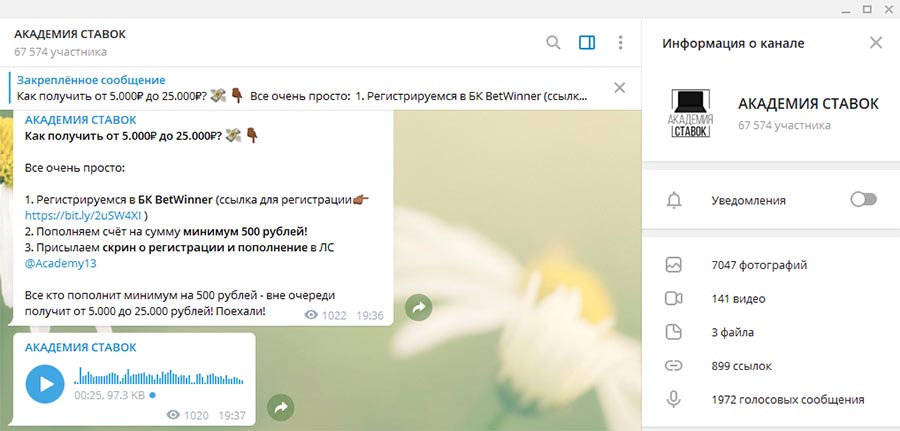Click the links chain icon
900x431 pixels.
[673, 366]
